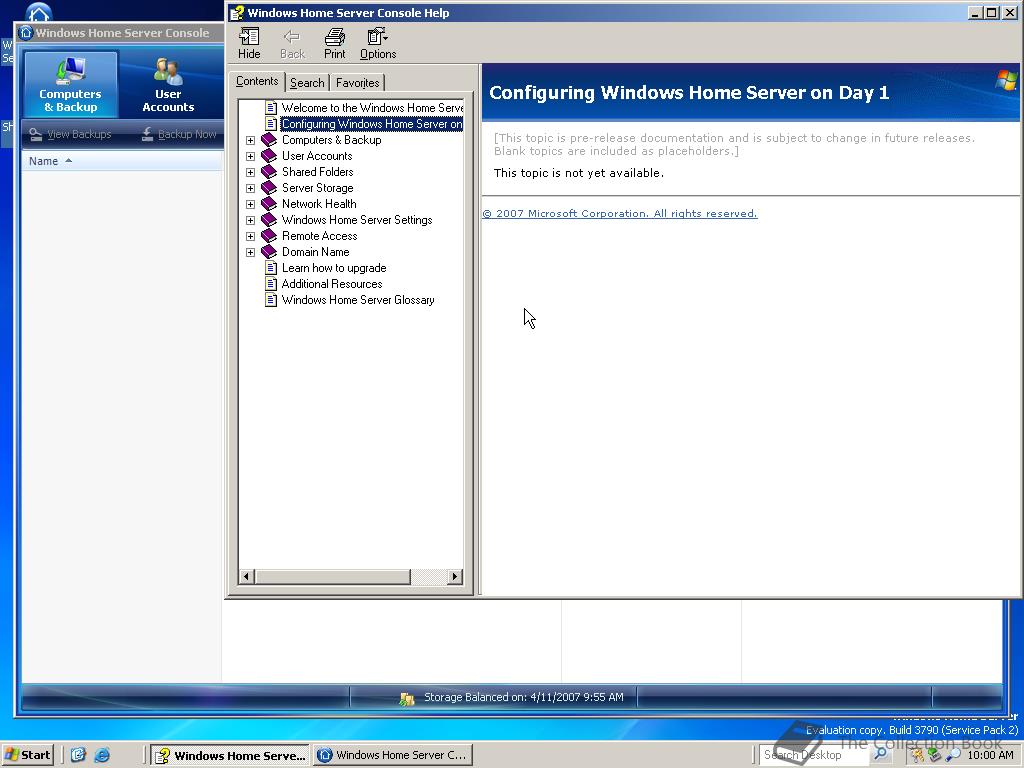Click the User Accounts book icon

pyautogui.click(x=269, y=156)
